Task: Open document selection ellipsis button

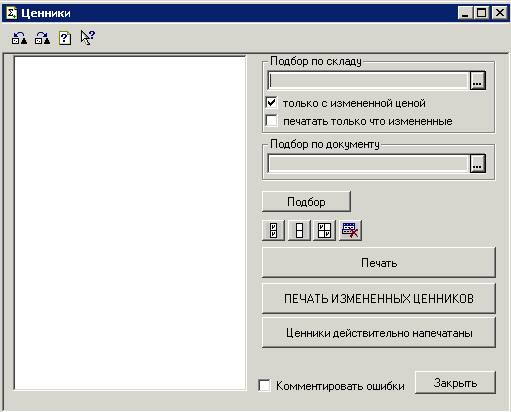Action: (478, 163)
